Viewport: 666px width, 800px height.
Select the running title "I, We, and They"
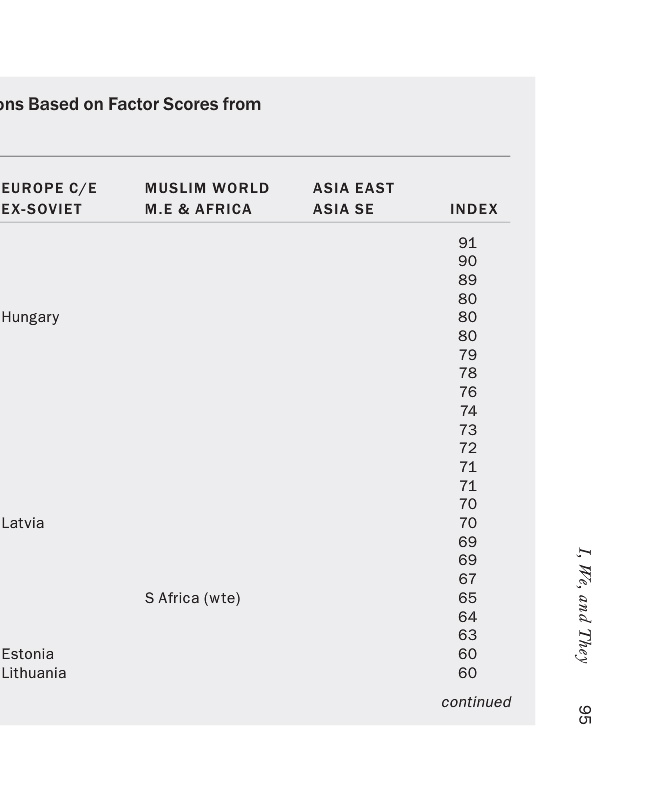point(585,605)
